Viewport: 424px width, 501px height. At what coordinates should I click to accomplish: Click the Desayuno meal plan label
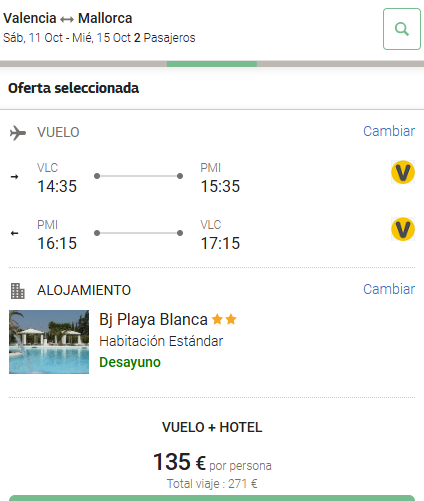[130, 362]
